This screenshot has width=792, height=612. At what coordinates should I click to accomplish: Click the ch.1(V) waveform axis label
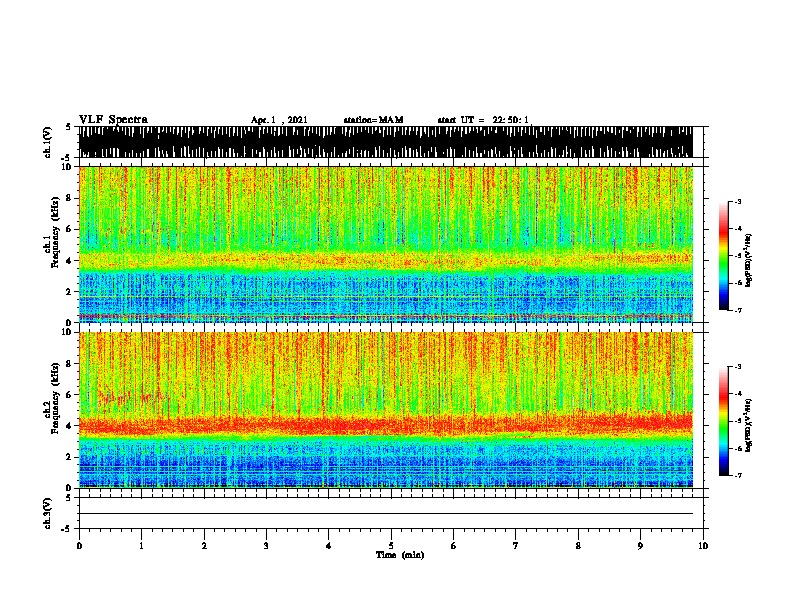[47, 142]
